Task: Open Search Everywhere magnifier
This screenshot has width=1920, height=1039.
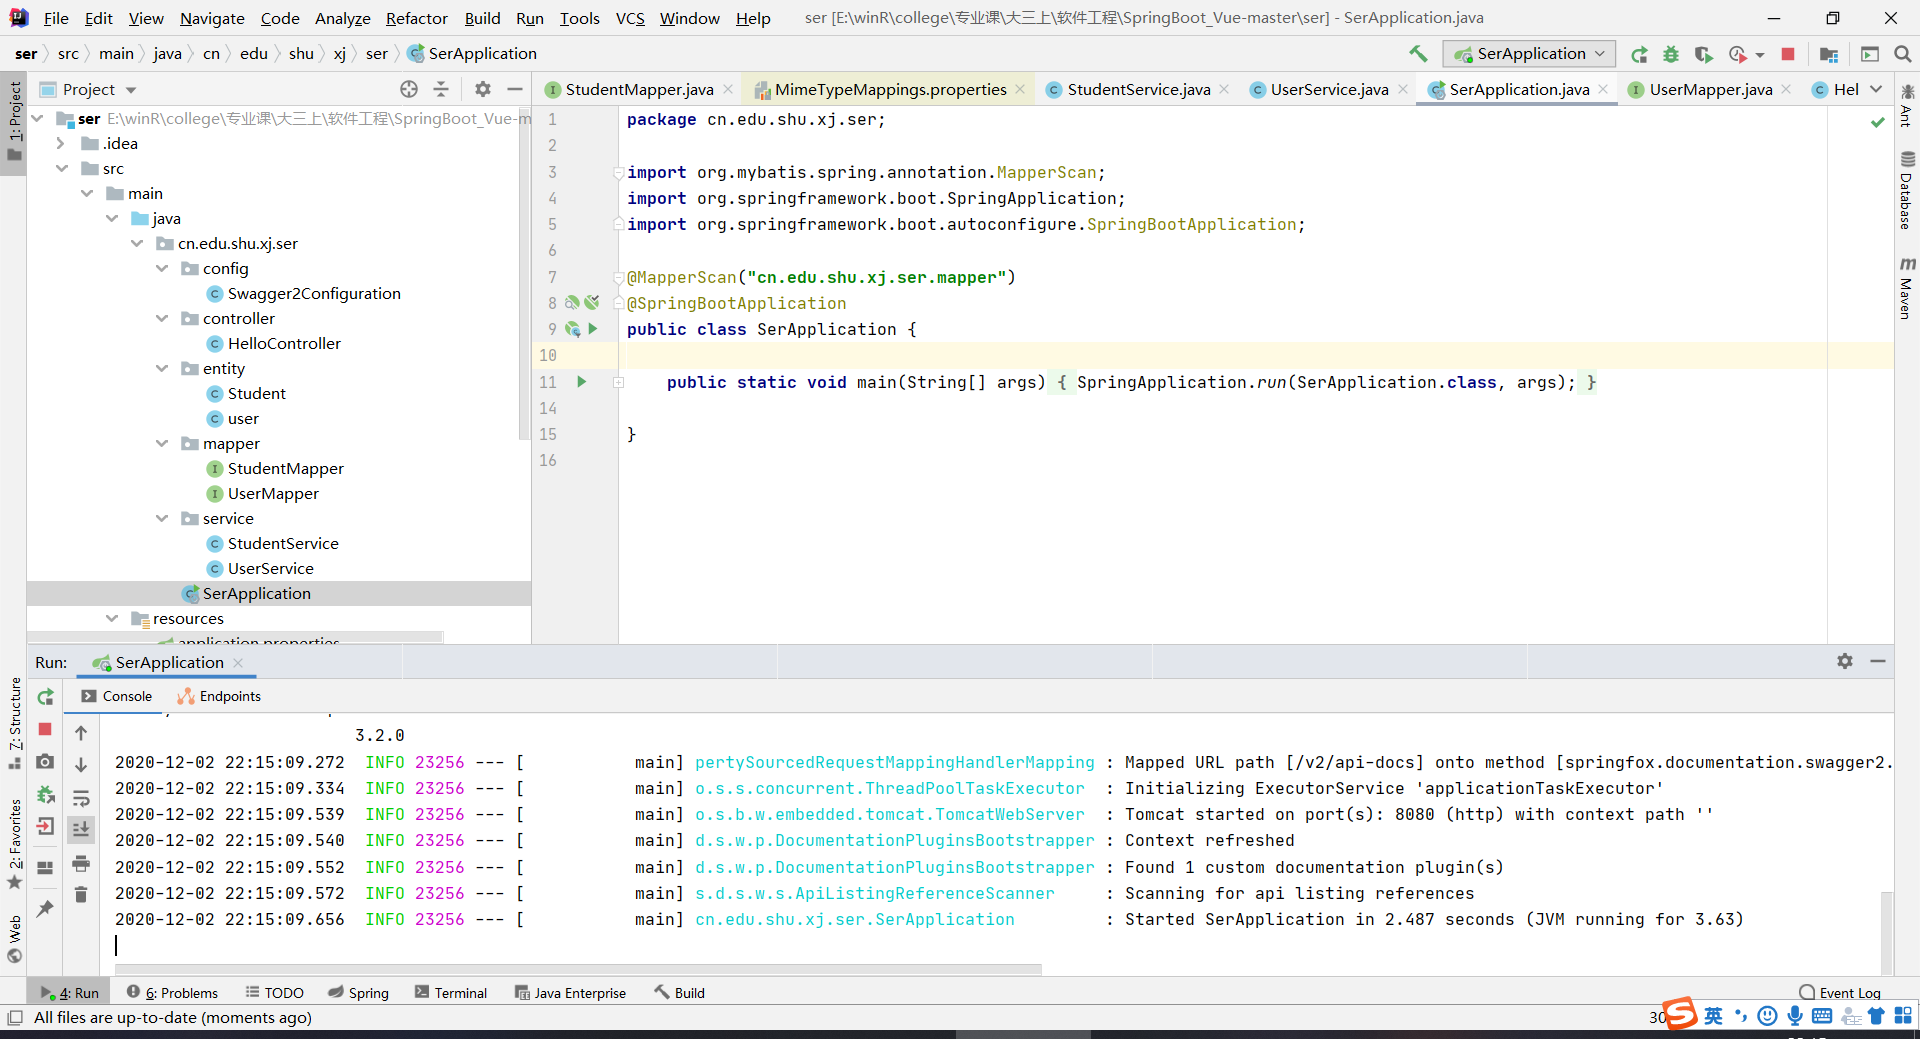Action: 1903,54
